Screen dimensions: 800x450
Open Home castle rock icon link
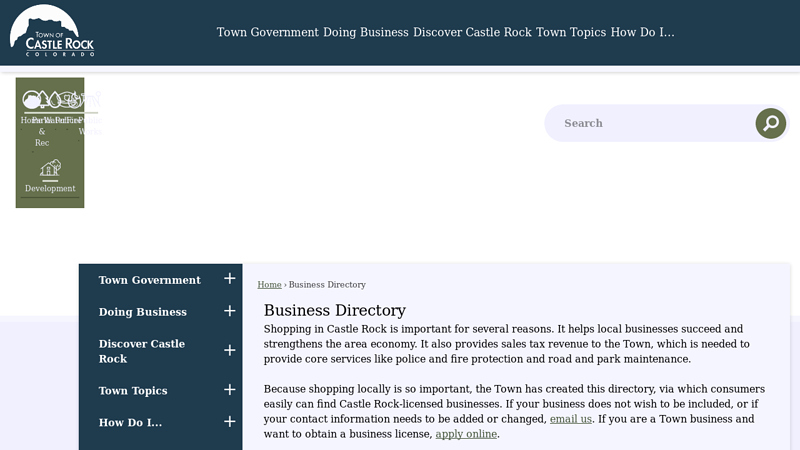pos(31,99)
